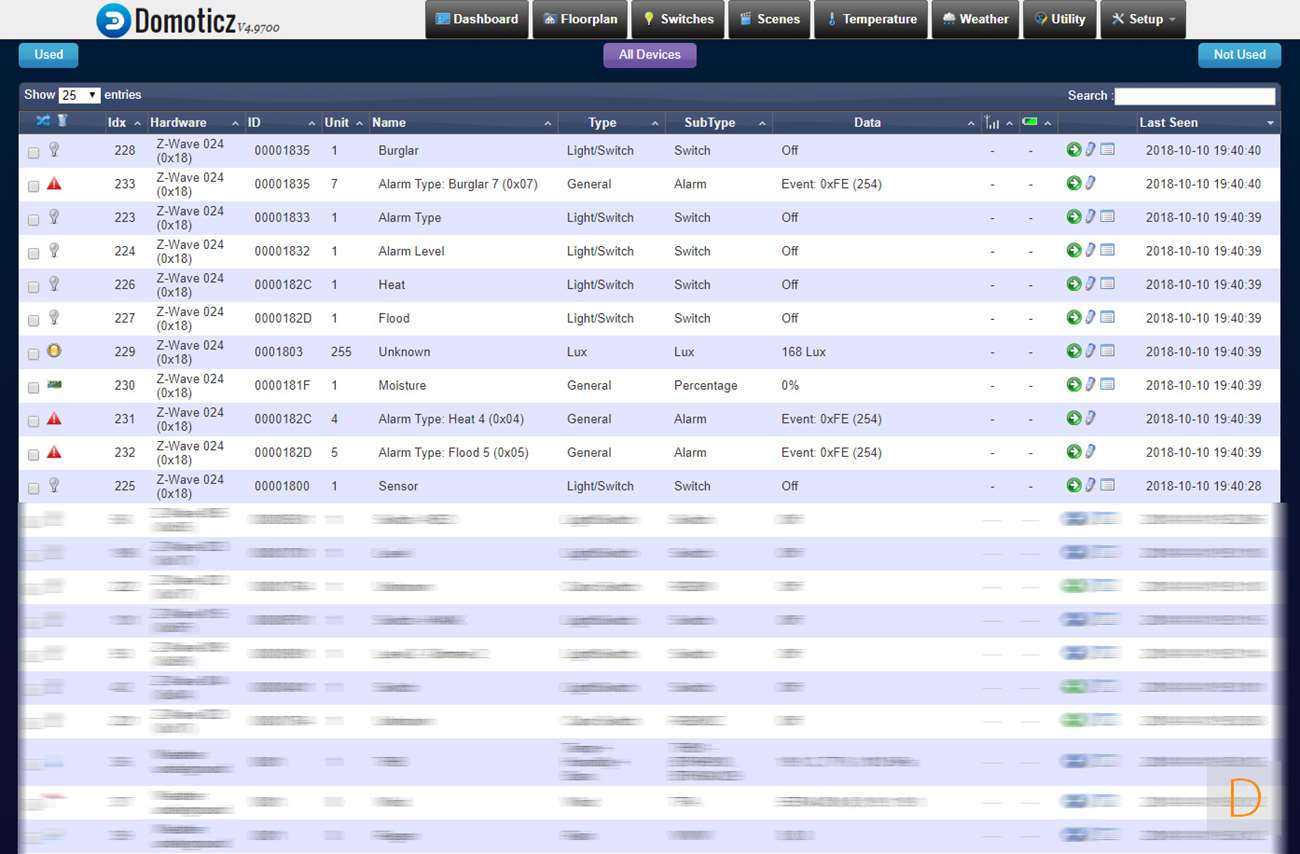Open the log icon for Moisture device

[x=1107, y=385]
